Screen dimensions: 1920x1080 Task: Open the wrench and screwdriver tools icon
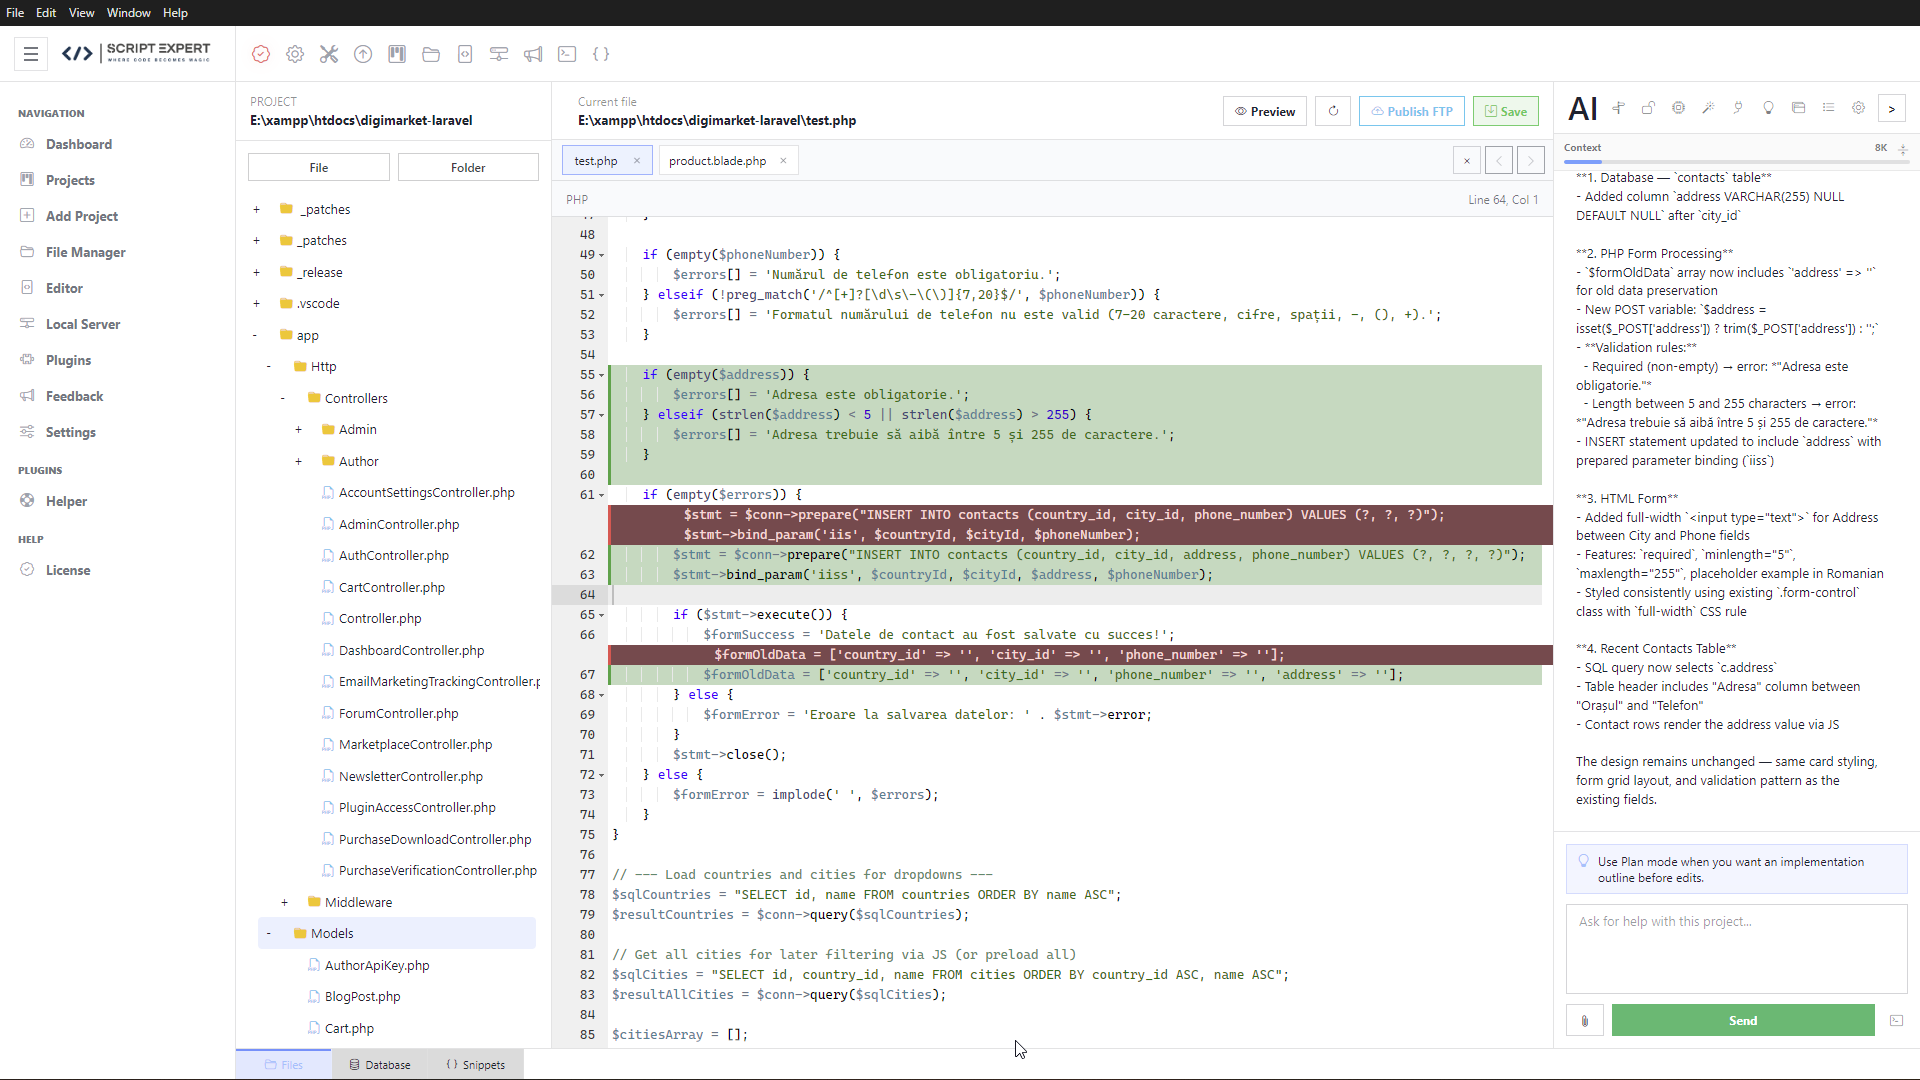(x=329, y=54)
